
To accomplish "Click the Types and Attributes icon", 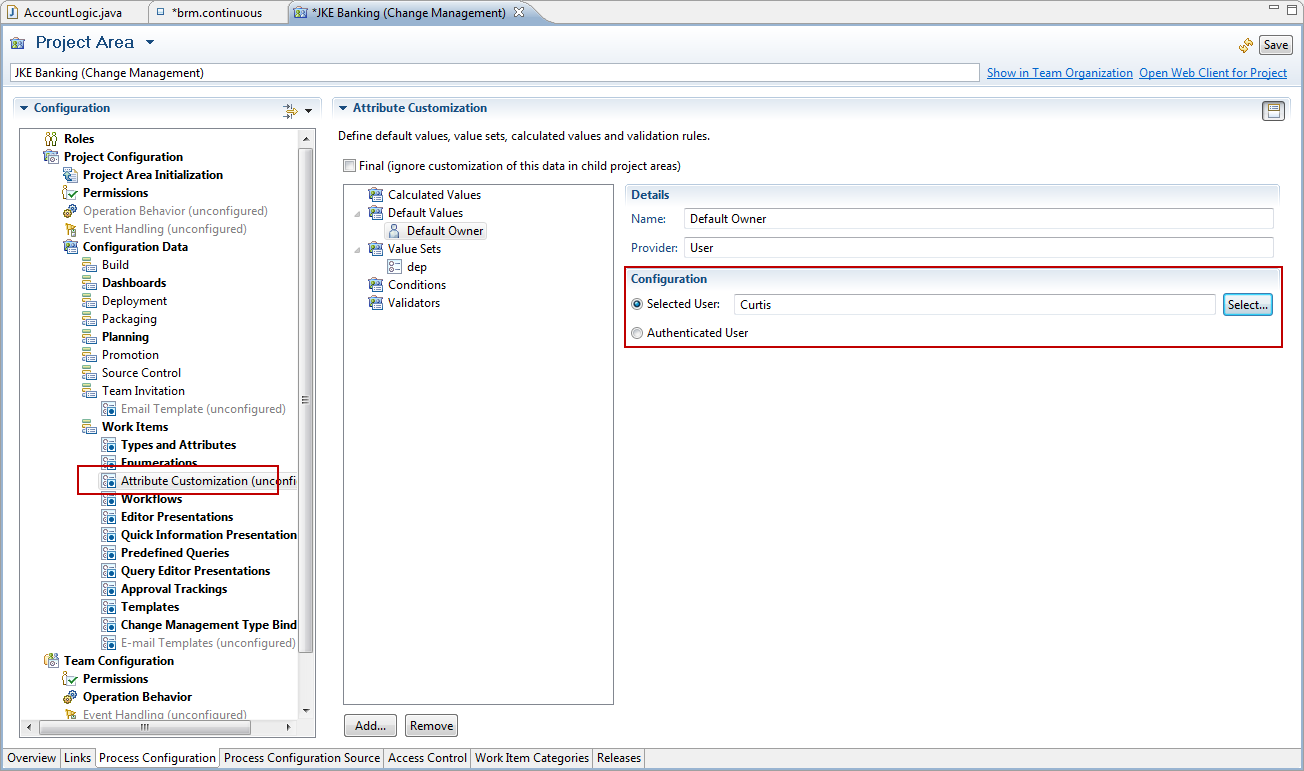I will coord(108,445).
